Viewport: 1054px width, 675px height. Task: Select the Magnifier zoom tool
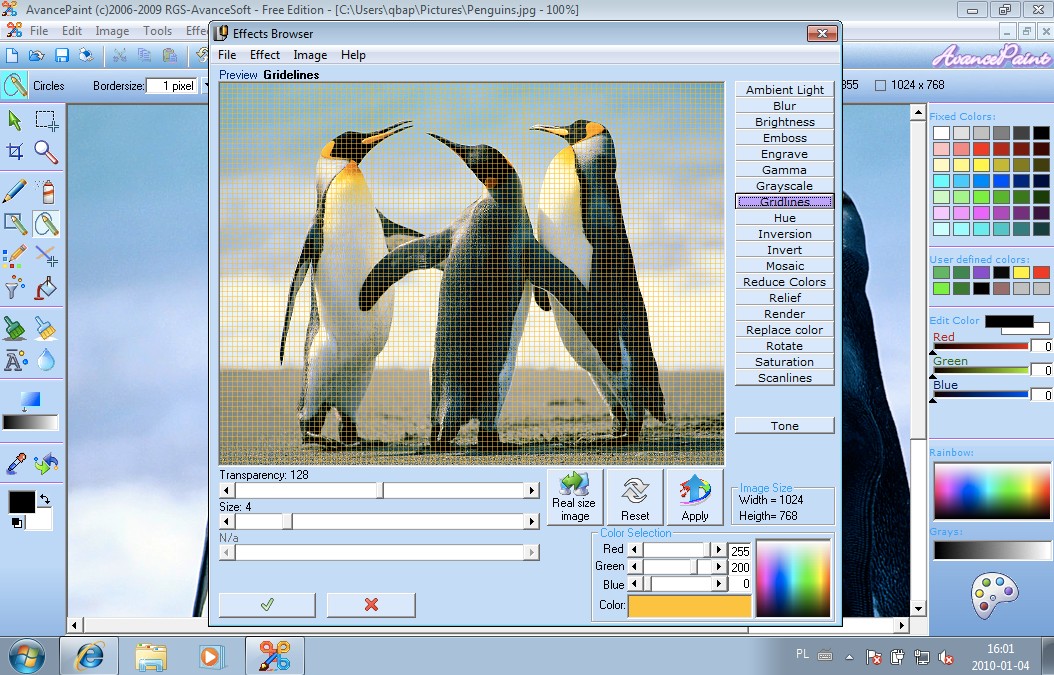tap(46, 152)
